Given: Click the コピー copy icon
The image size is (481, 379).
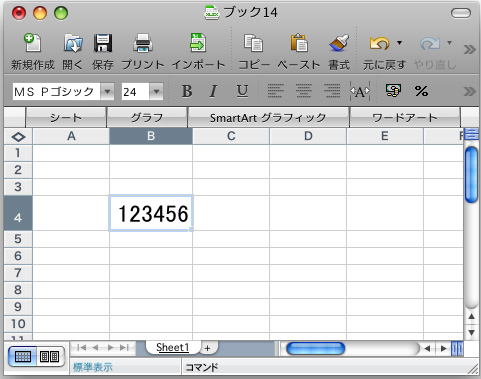Looking at the screenshot, I should coord(253,43).
